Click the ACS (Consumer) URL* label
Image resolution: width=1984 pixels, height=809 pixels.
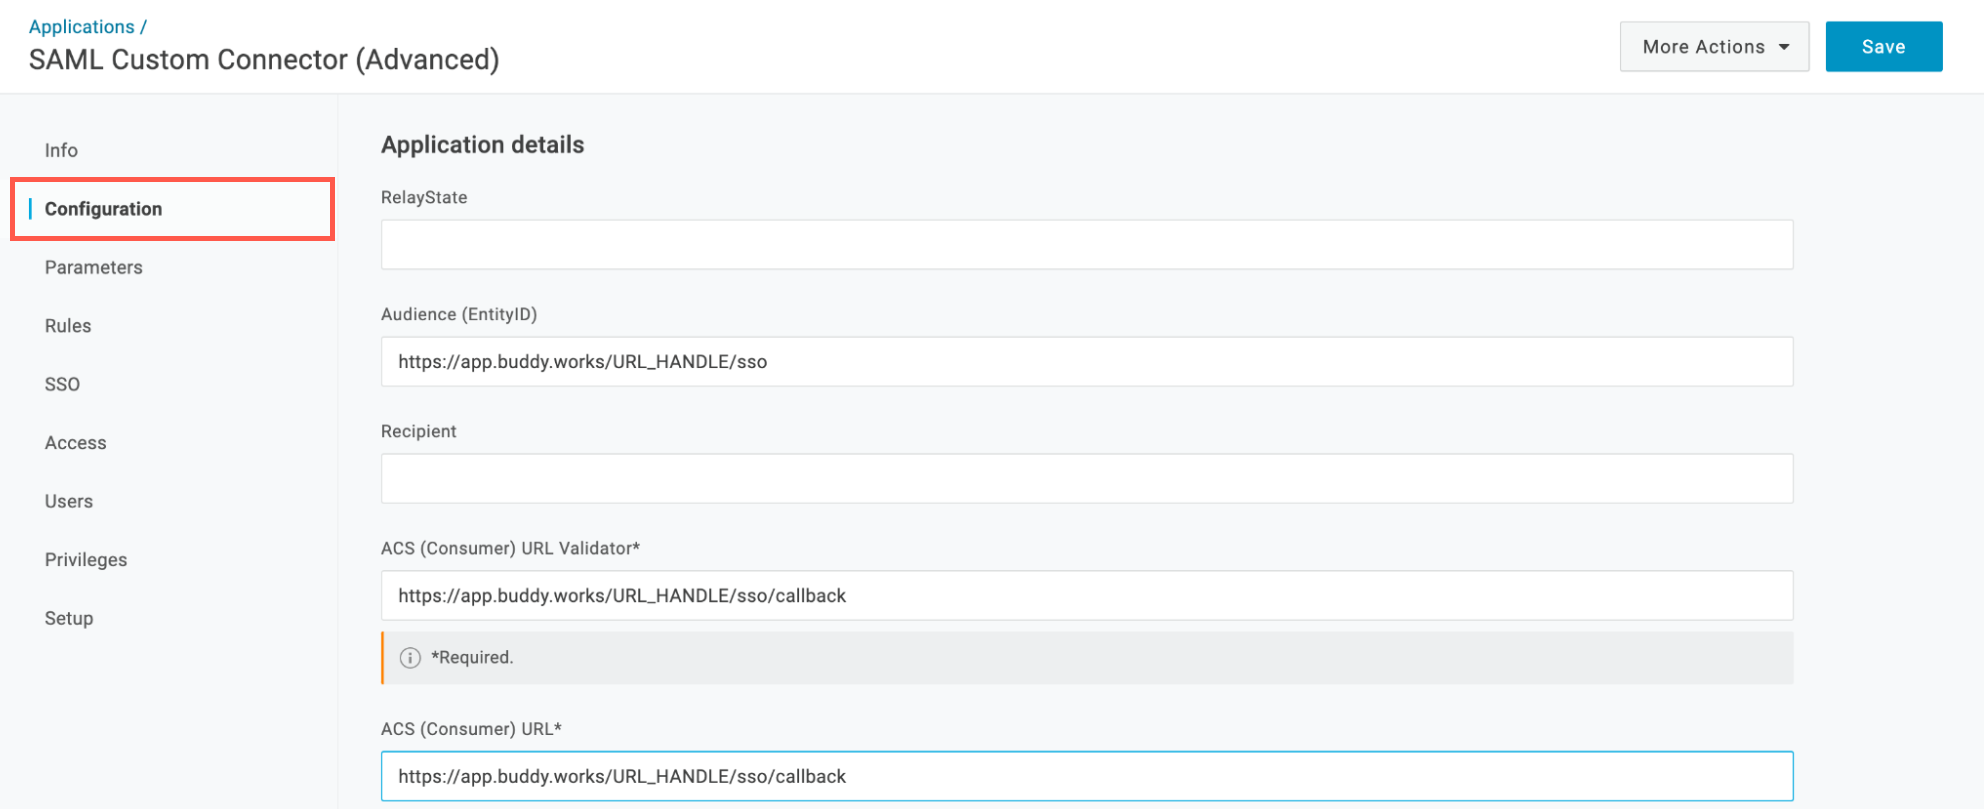[471, 730]
